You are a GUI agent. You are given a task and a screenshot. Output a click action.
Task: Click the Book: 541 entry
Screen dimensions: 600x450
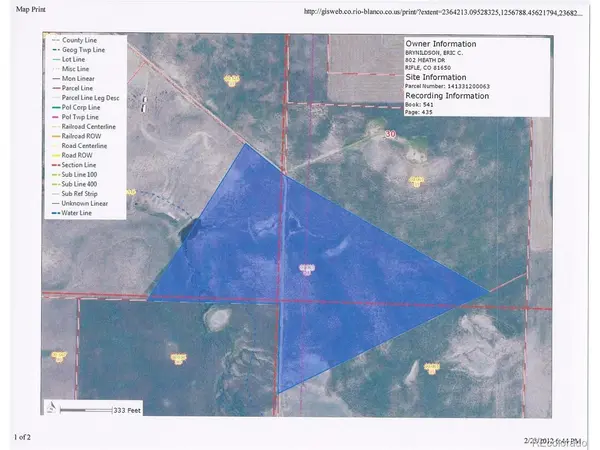[x=419, y=104]
